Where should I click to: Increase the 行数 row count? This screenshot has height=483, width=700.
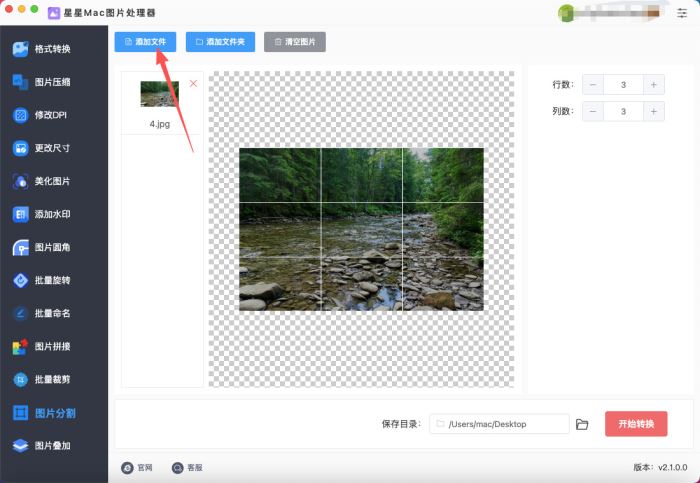pos(654,85)
